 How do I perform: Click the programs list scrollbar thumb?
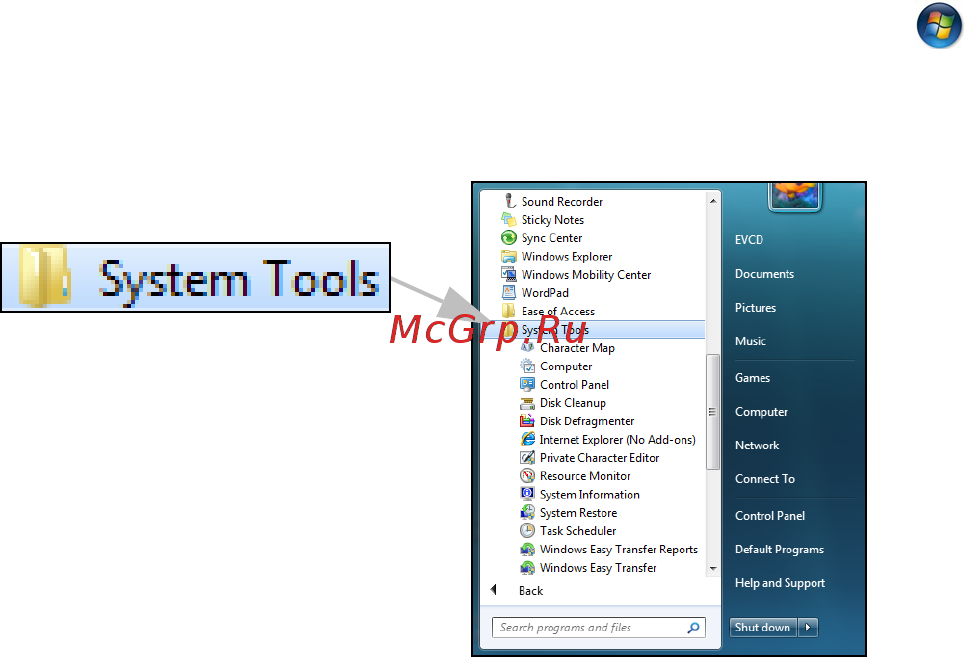coord(713,412)
